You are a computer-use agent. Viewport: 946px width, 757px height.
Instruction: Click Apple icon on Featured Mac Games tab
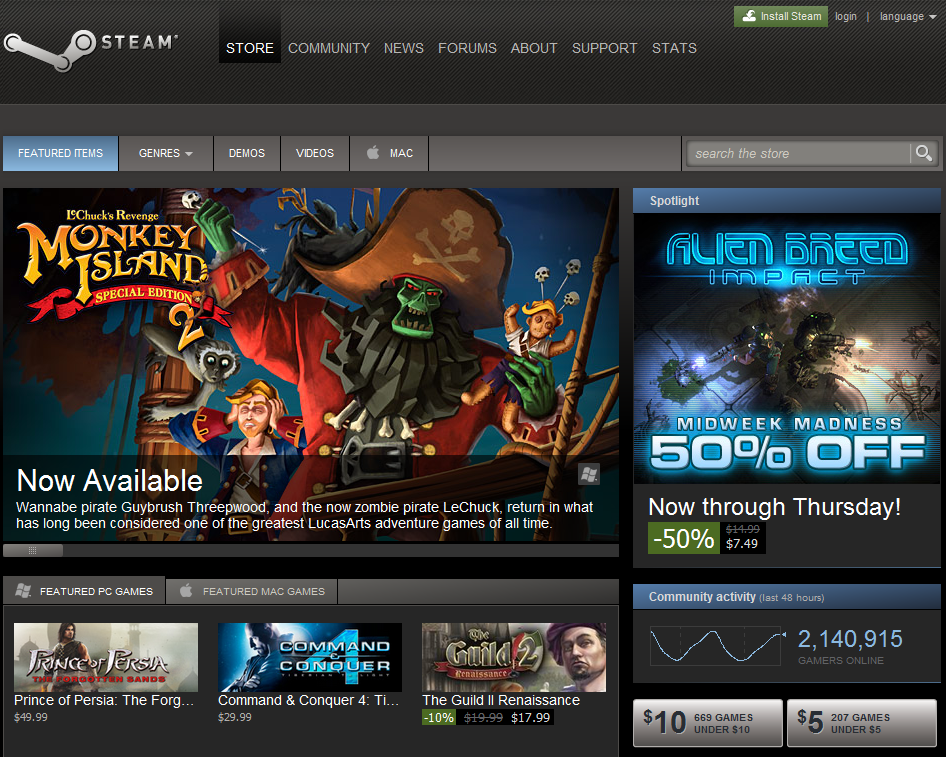(x=186, y=591)
